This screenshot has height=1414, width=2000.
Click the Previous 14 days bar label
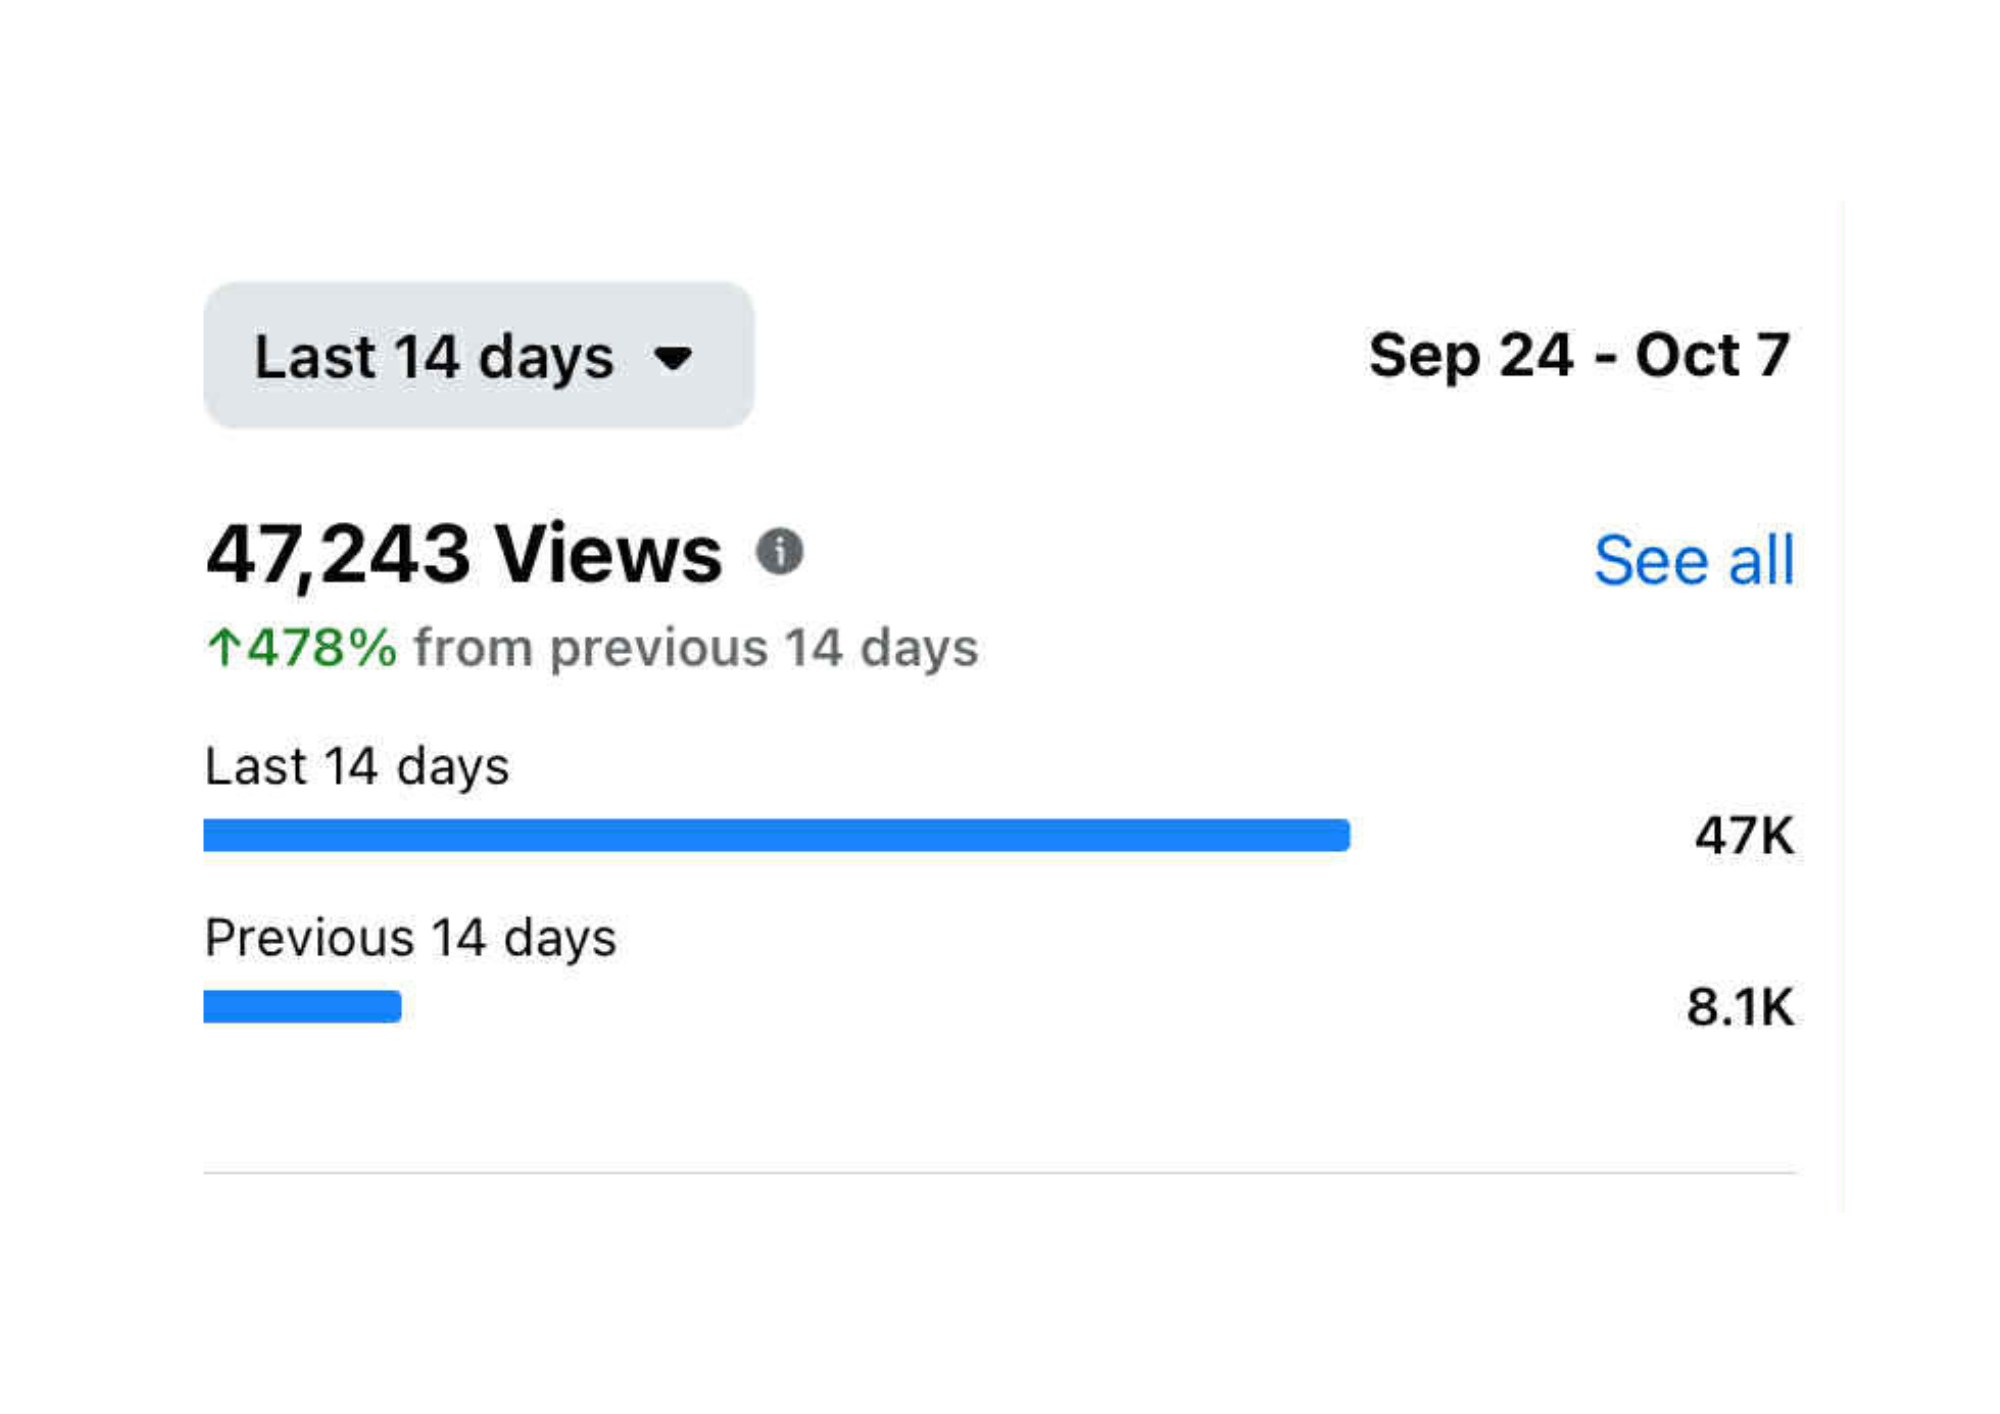[410, 938]
